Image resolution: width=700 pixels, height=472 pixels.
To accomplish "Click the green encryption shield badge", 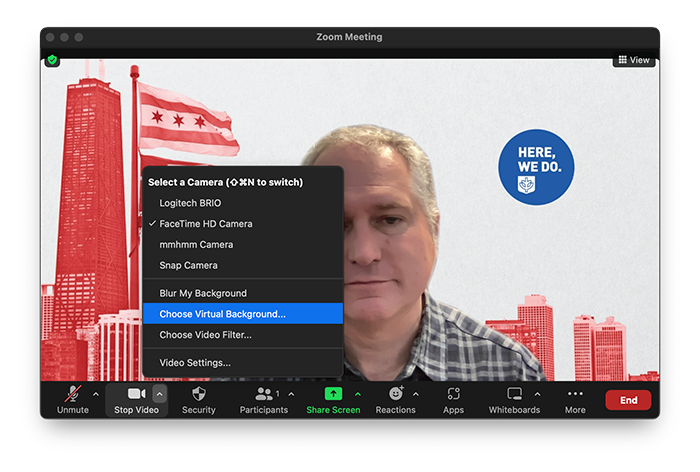I will pyautogui.click(x=52, y=60).
